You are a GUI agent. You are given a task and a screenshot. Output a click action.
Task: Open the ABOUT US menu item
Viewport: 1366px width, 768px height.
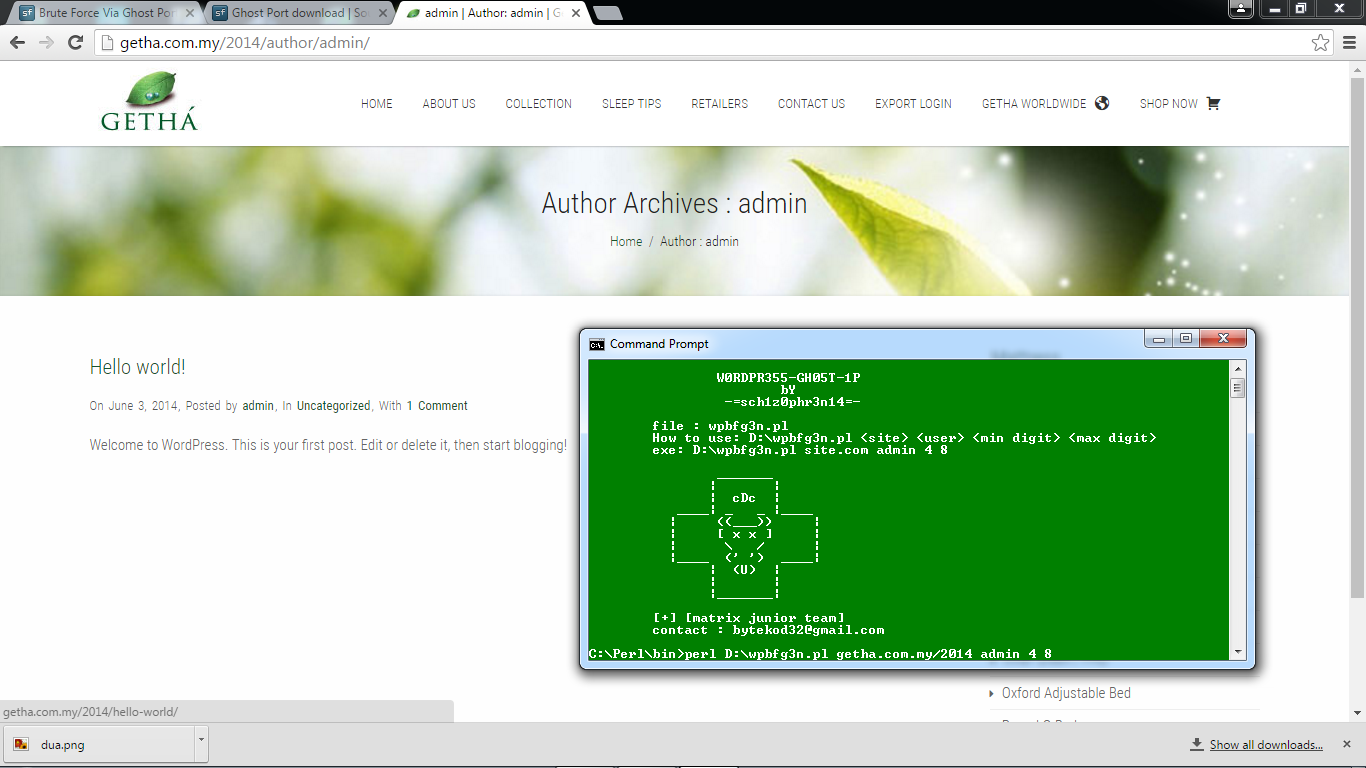(x=449, y=103)
